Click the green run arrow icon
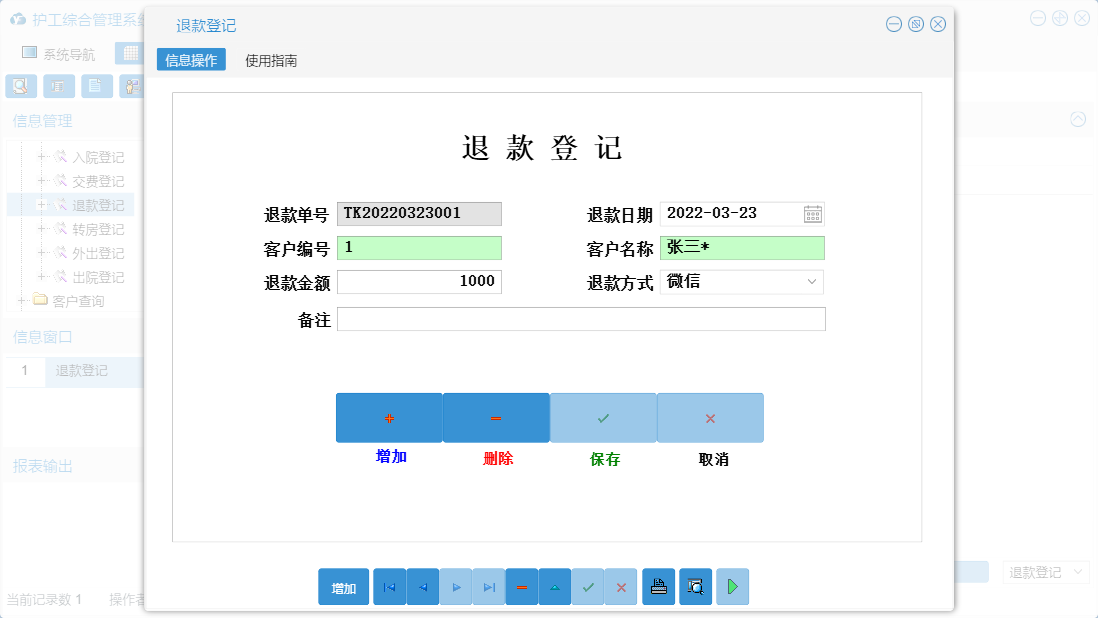The width and height of the screenshot is (1098, 618). coord(731,587)
